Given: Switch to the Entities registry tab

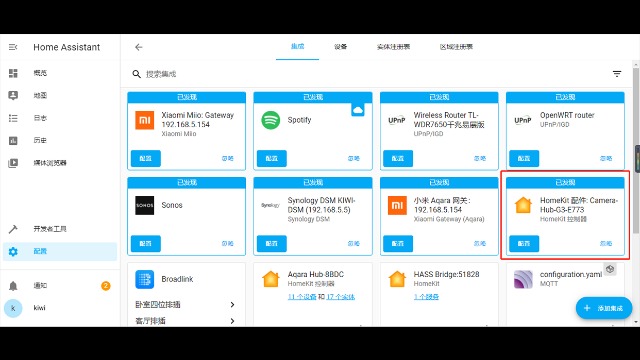Looking at the screenshot, I should coord(393,47).
